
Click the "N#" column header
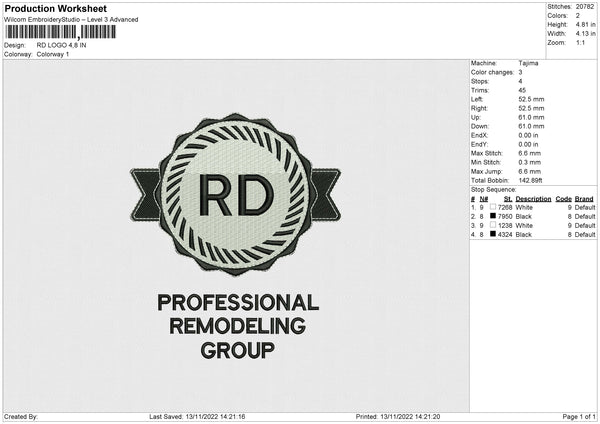tap(484, 199)
